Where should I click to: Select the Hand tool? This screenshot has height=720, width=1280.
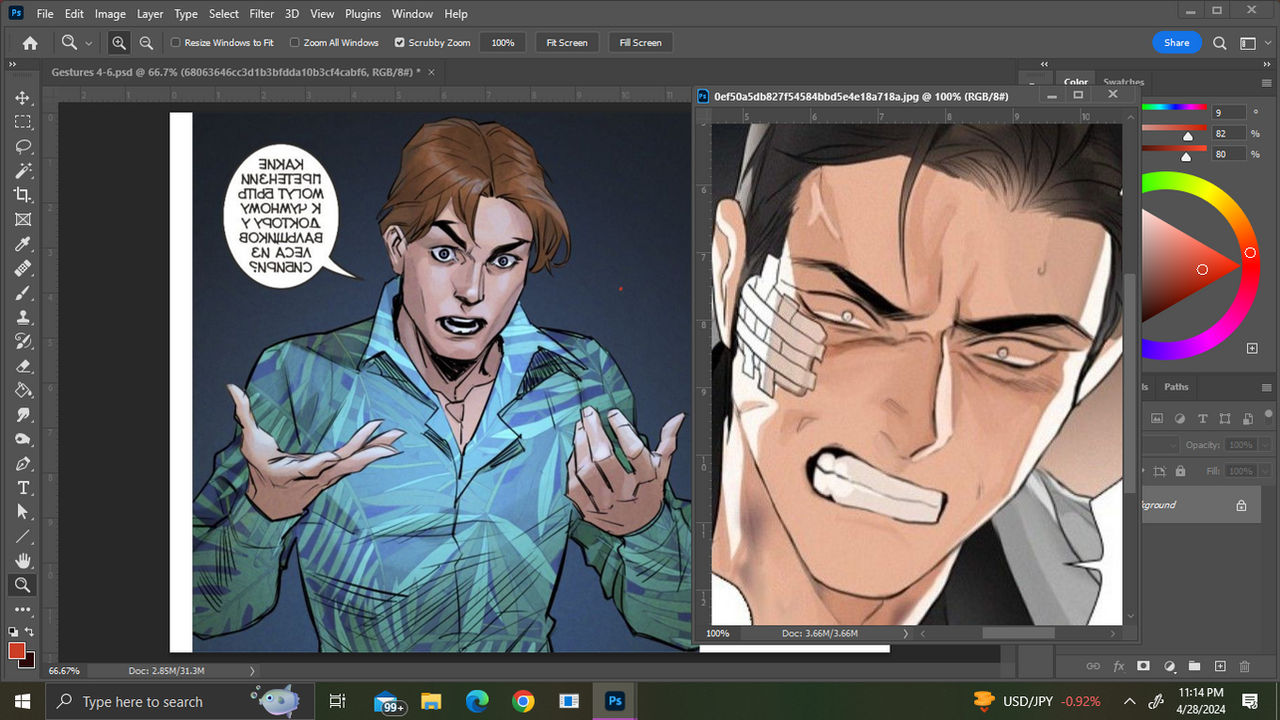pyautogui.click(x=23, y=561)
